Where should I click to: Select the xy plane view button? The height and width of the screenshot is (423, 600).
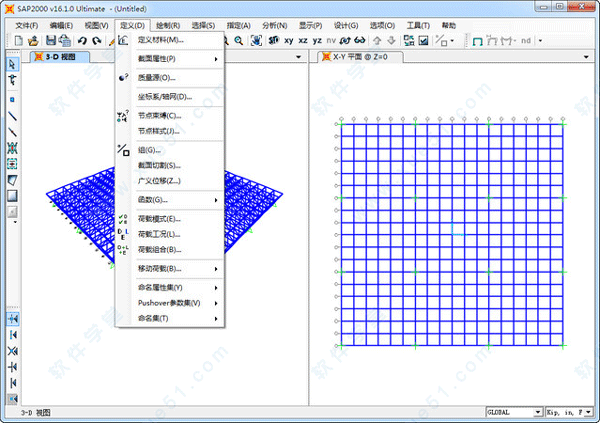[288, 40]
